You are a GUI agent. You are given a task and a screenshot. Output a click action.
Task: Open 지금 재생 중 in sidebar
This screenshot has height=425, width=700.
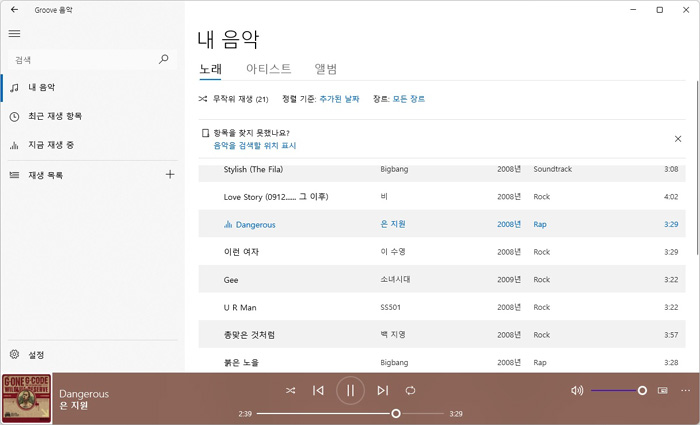click(92, 145)
